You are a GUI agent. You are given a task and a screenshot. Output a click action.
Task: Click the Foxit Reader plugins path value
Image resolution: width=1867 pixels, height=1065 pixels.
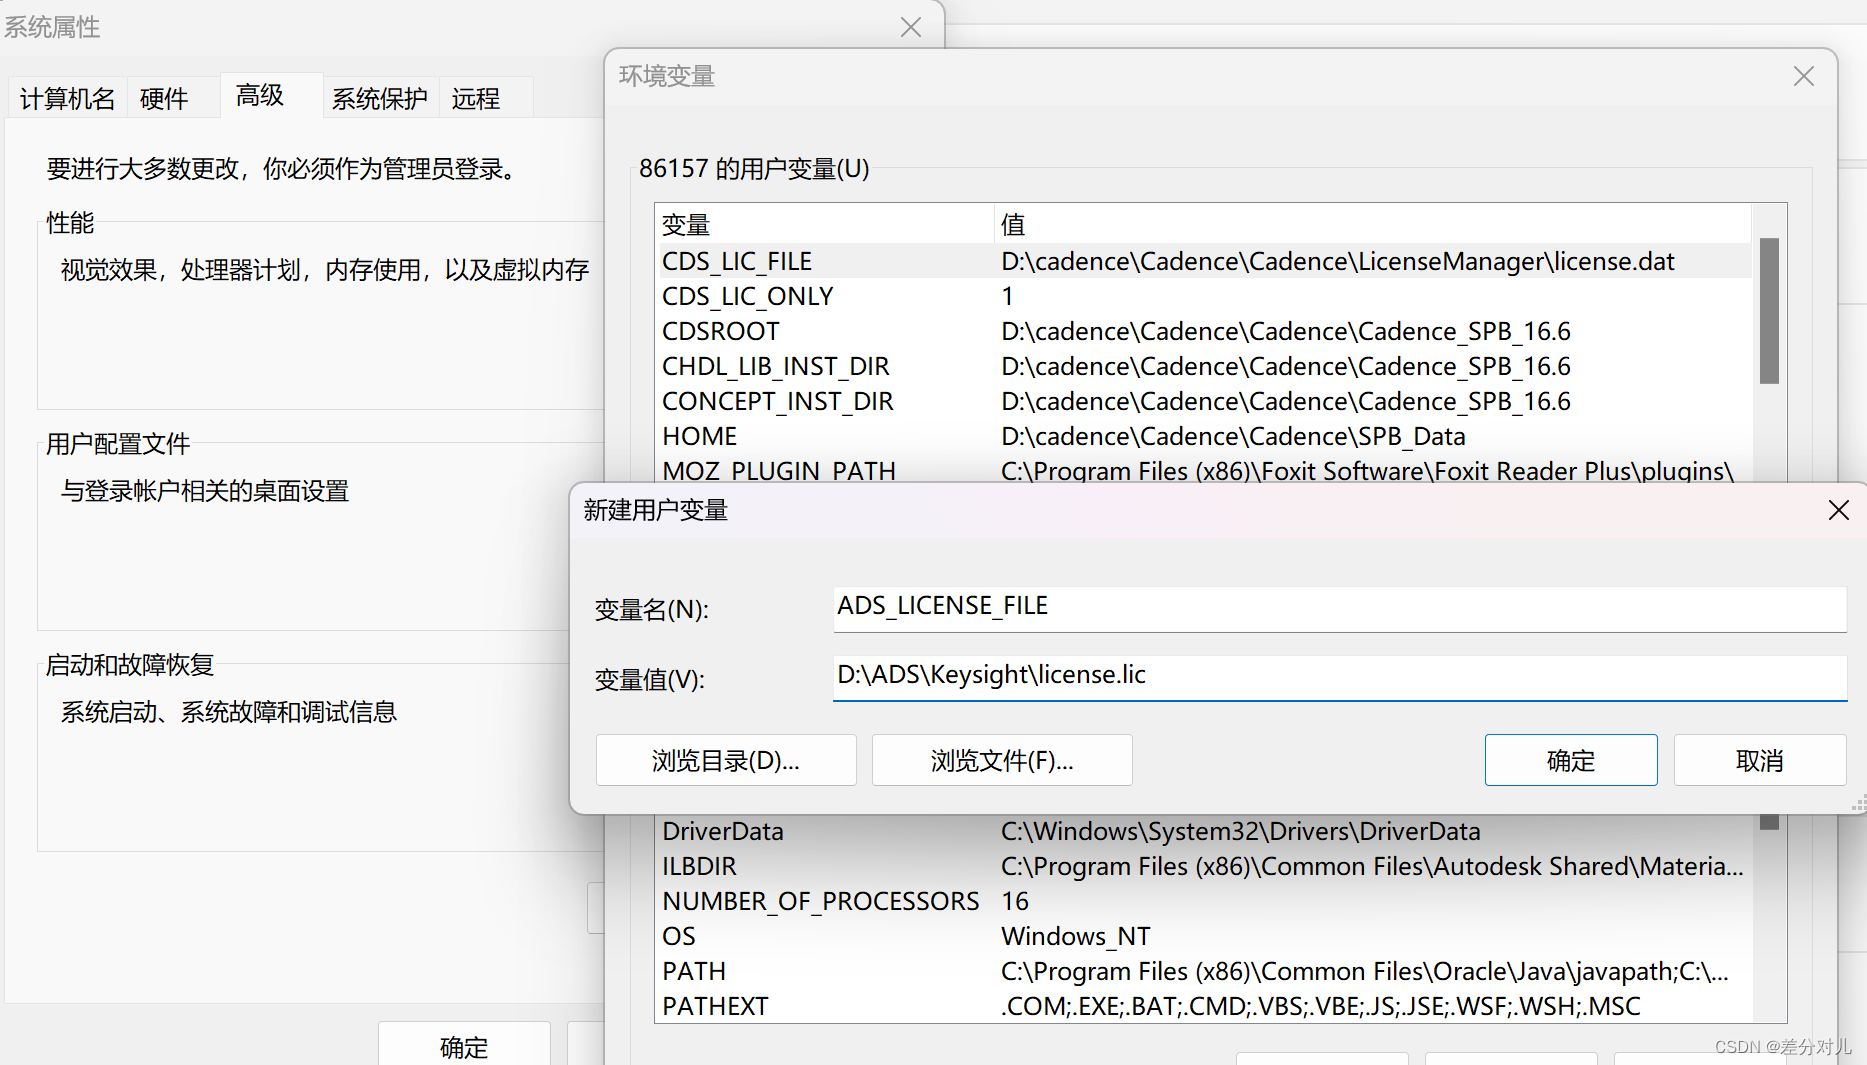pos(1367,470)
